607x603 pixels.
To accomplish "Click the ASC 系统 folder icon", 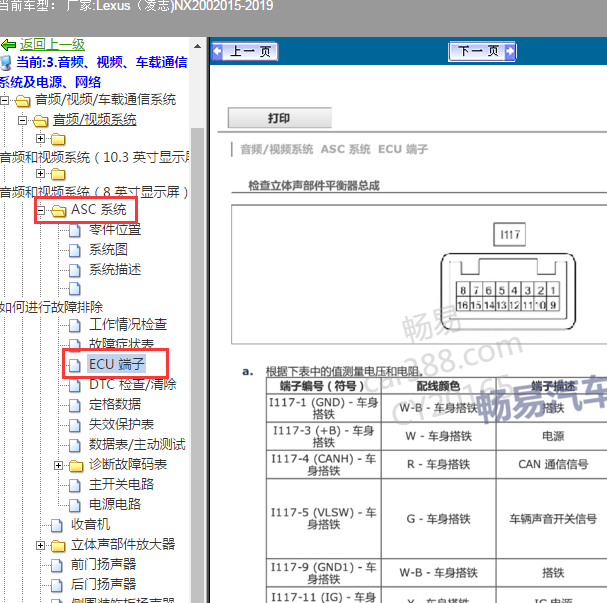I will [58, 211].
